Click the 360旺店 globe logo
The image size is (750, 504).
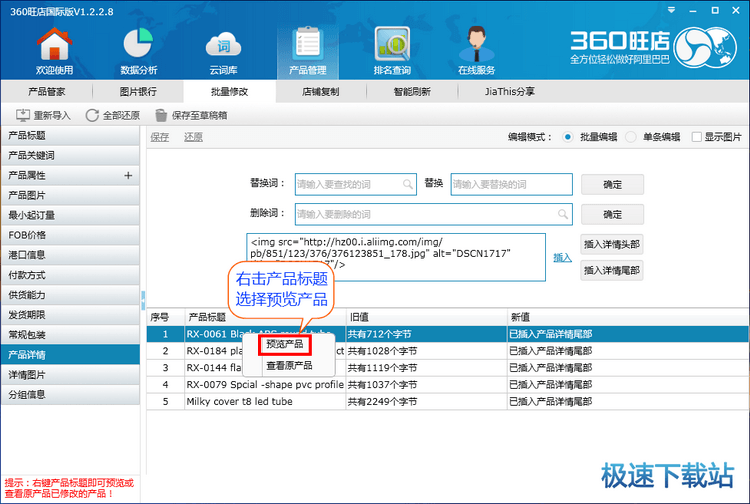coord(705,47)
